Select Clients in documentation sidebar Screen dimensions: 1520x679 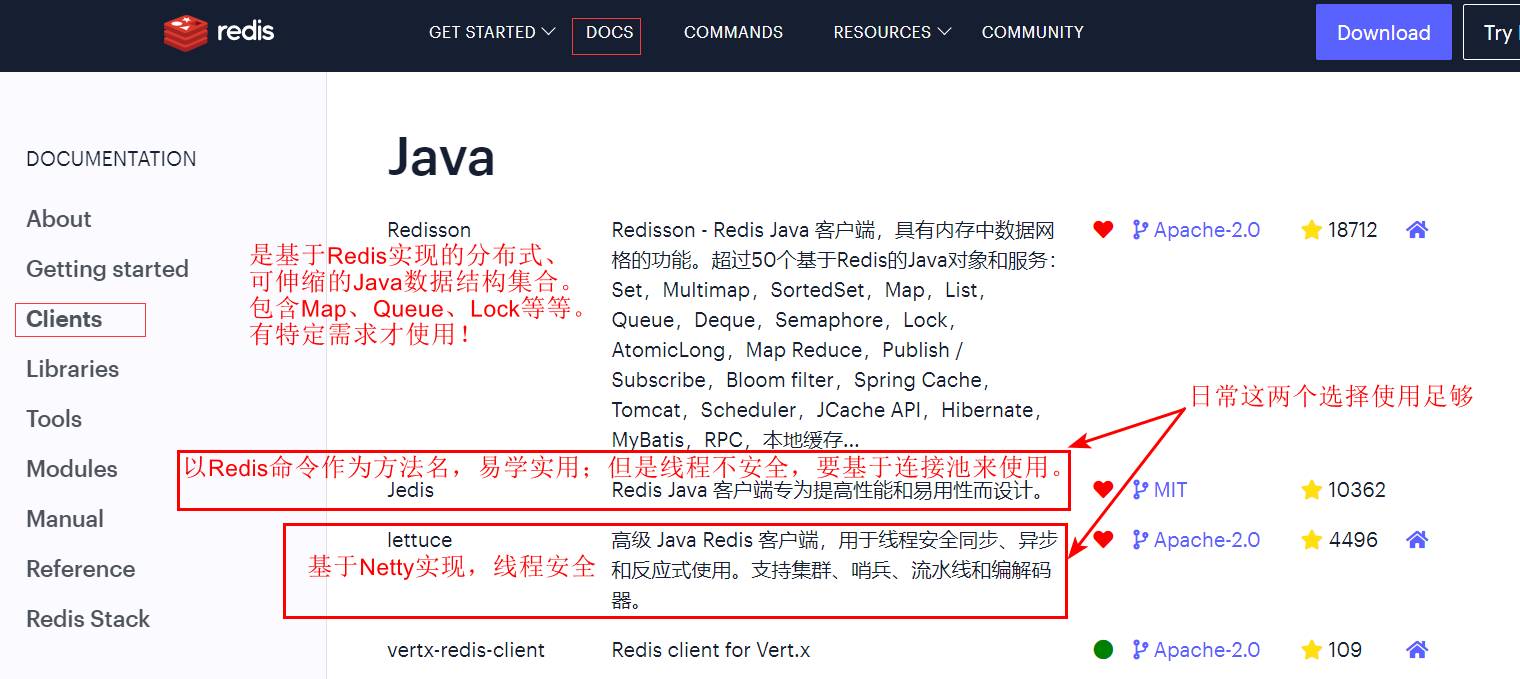(64, 319)
